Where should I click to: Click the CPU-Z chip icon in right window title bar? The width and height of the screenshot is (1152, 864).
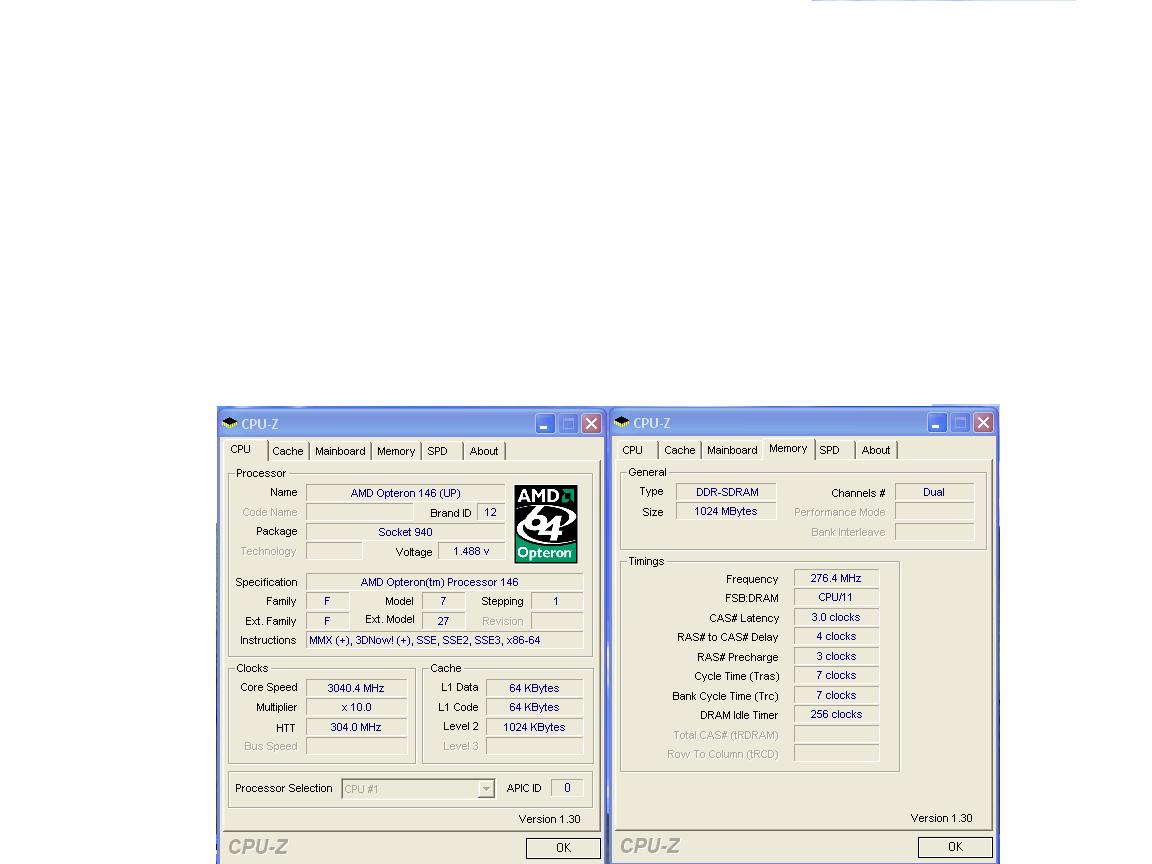[x=622, y=422]
